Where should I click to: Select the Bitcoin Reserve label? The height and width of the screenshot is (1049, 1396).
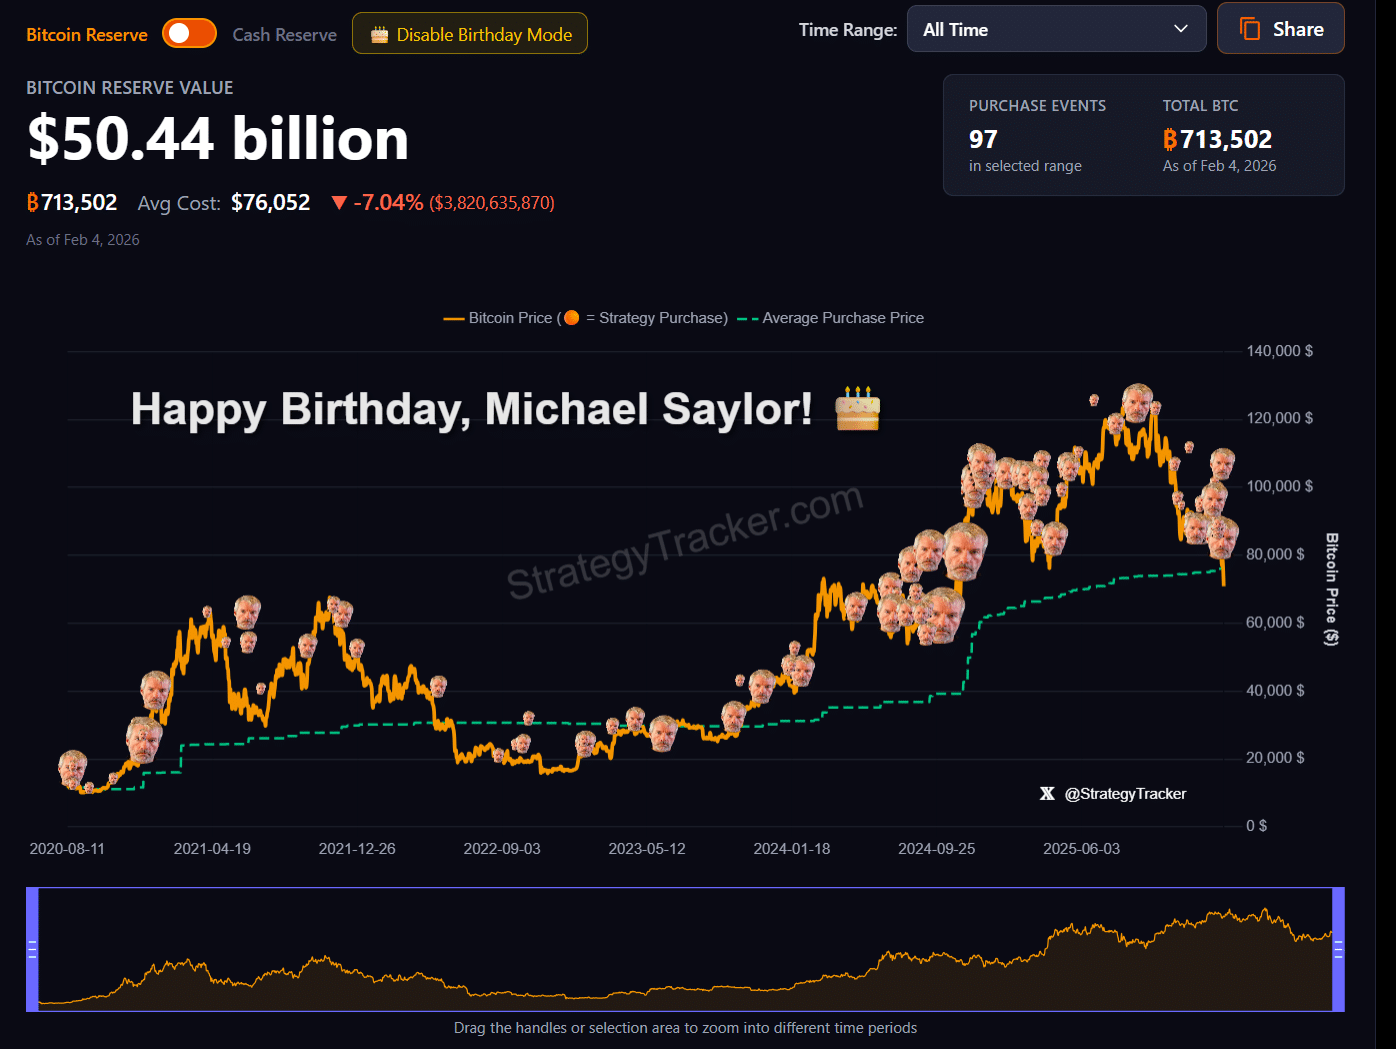(87, 35)
